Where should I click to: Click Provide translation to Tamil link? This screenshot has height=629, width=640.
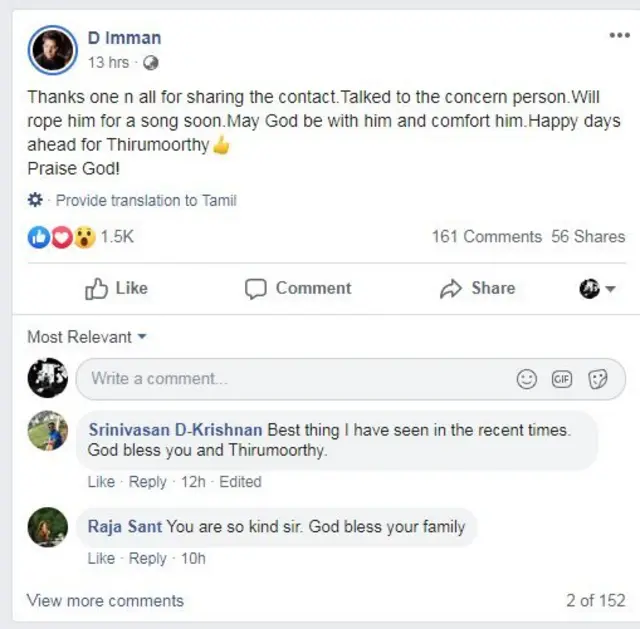click(x=146, y=200)
